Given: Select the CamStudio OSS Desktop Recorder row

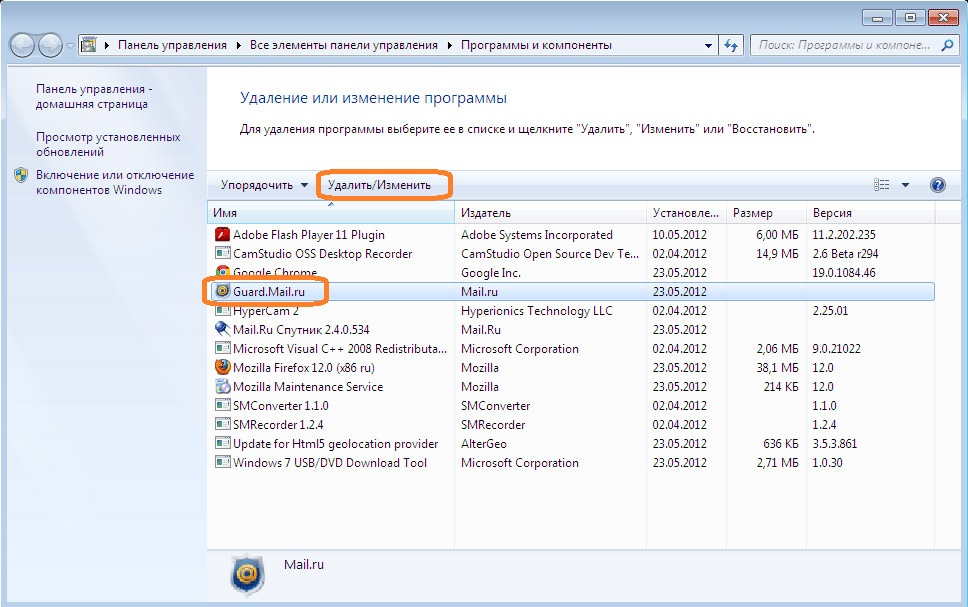Looking at the screenshot, I should coord(322,254).
